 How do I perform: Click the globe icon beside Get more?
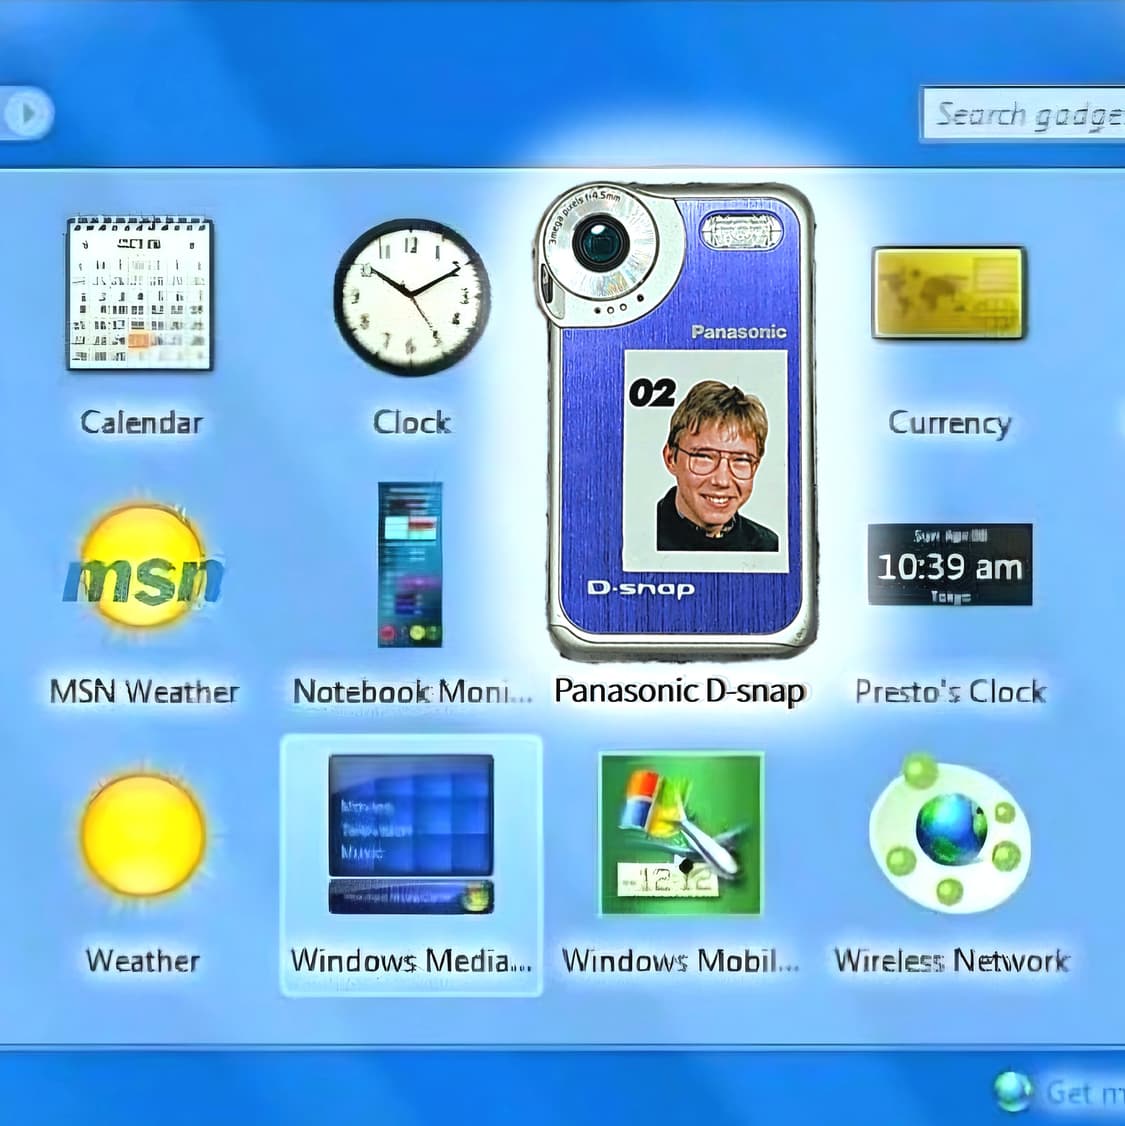[1013, 1091]
